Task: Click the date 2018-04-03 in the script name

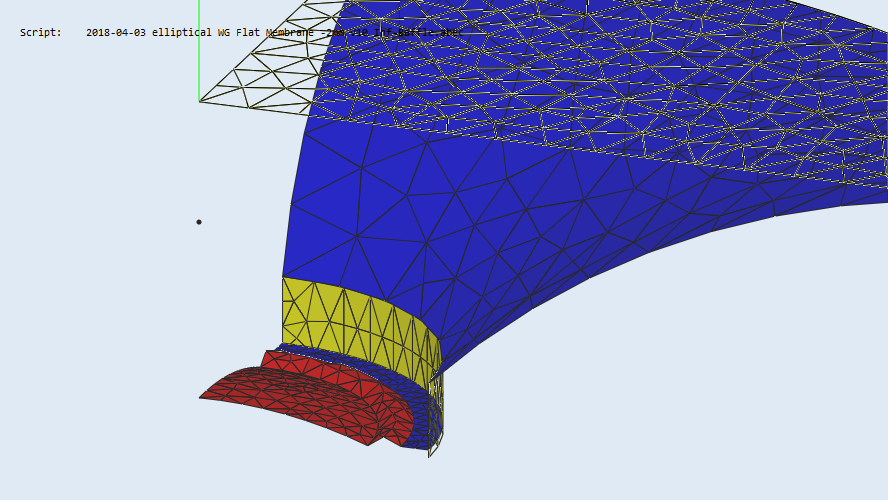Action: pyautogui.click(x=115, y=33)
